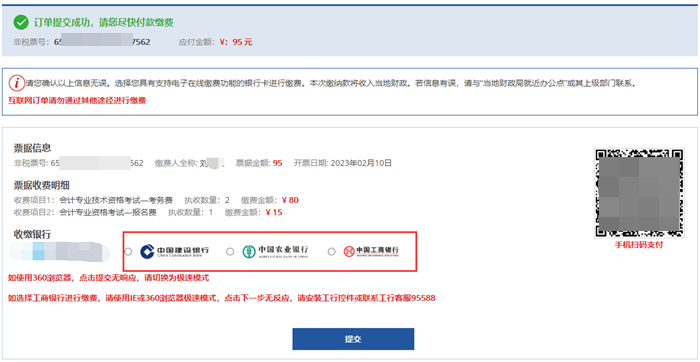Select the China Construction Bank radio button
The height and width of the screenshot is (362, 700).
128,252
